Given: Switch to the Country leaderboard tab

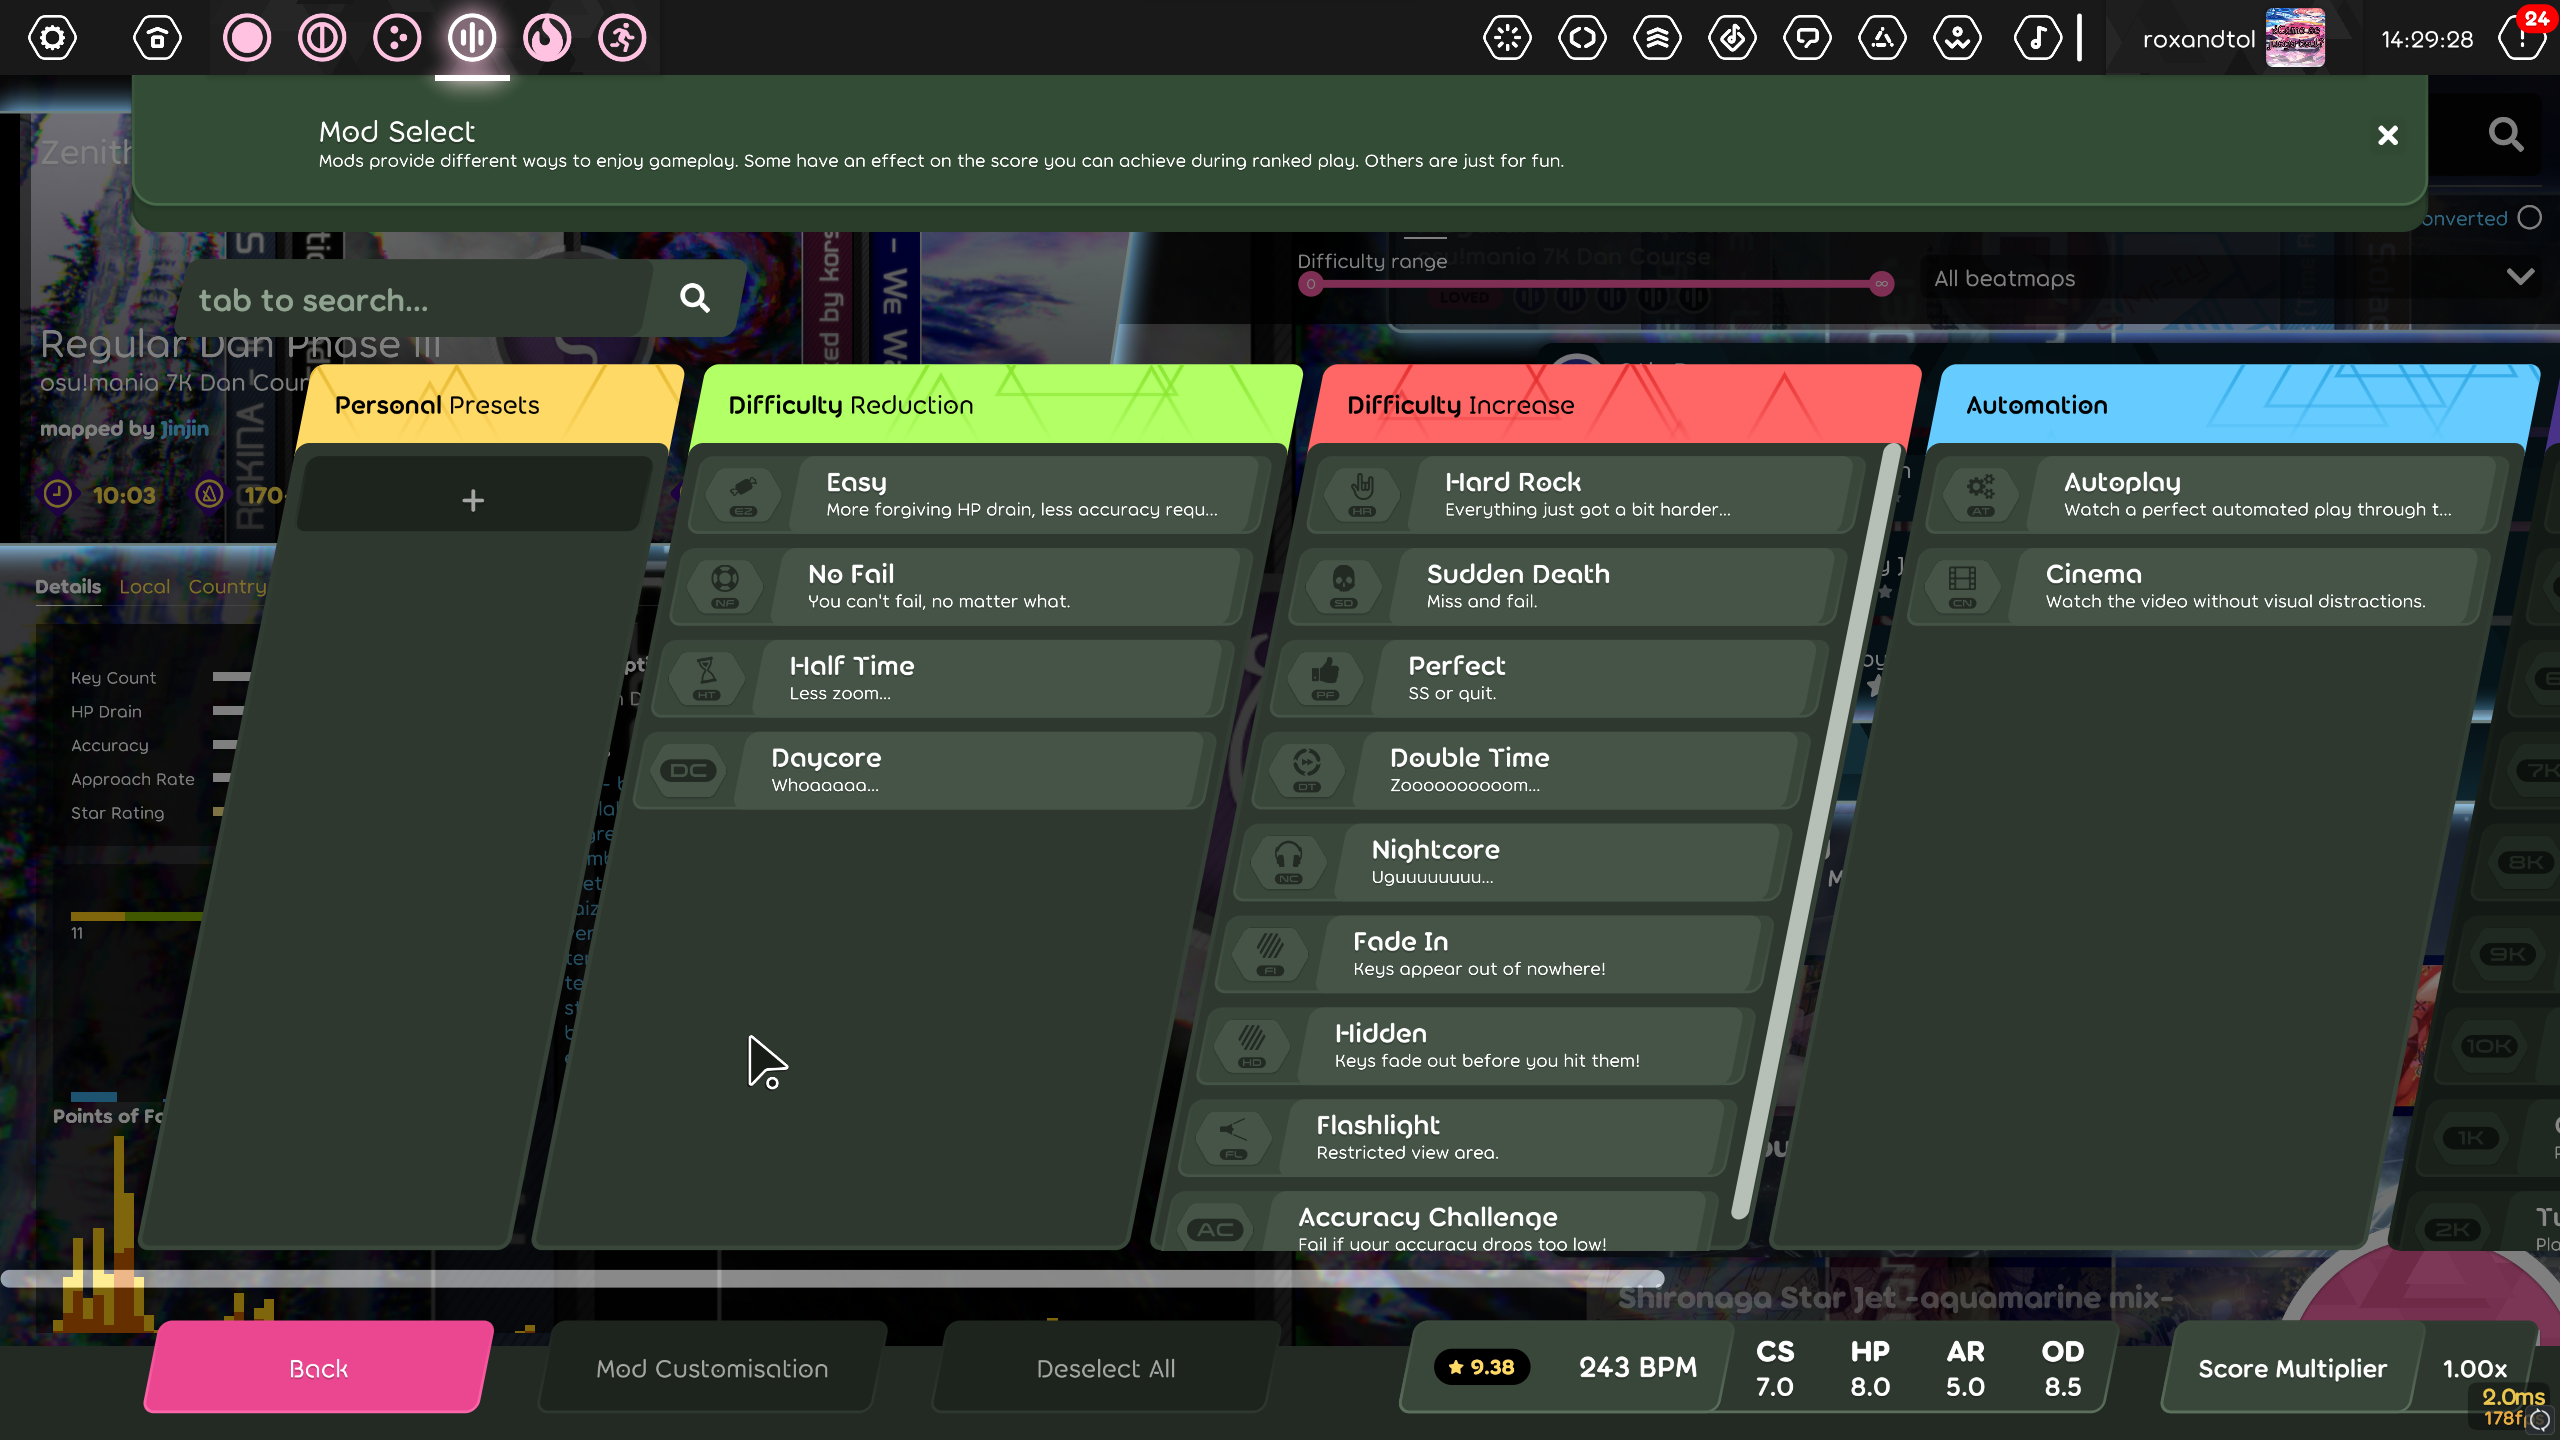Looking at the screenshot, I should click(x=227, y=587).
